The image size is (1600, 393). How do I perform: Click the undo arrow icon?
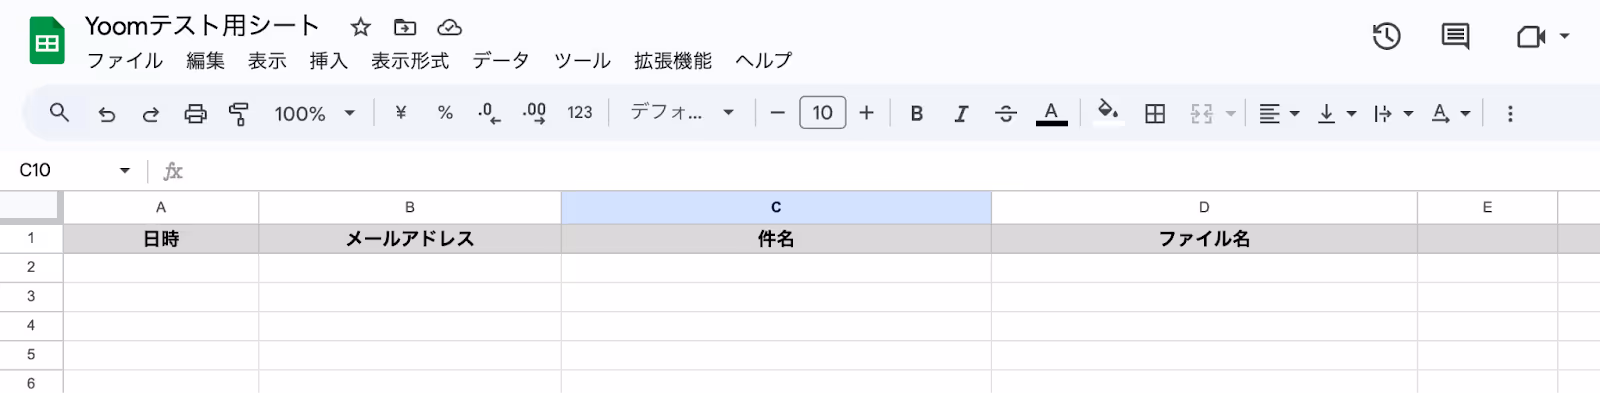pyautogui.click(x=107, y=113)
